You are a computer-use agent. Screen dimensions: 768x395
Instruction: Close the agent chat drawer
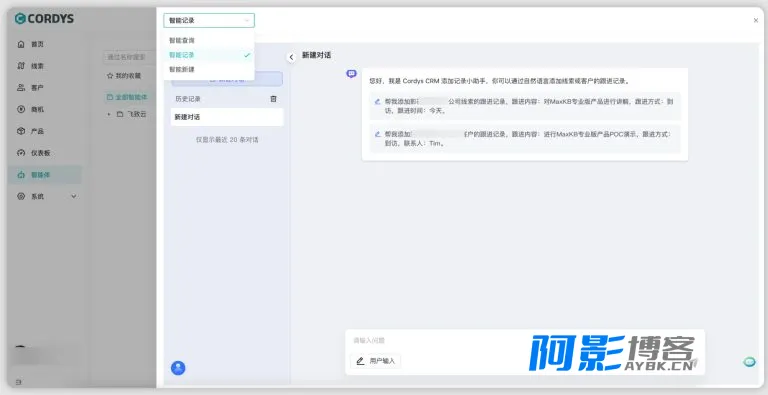pyautogui.click(x=756, y=21)
